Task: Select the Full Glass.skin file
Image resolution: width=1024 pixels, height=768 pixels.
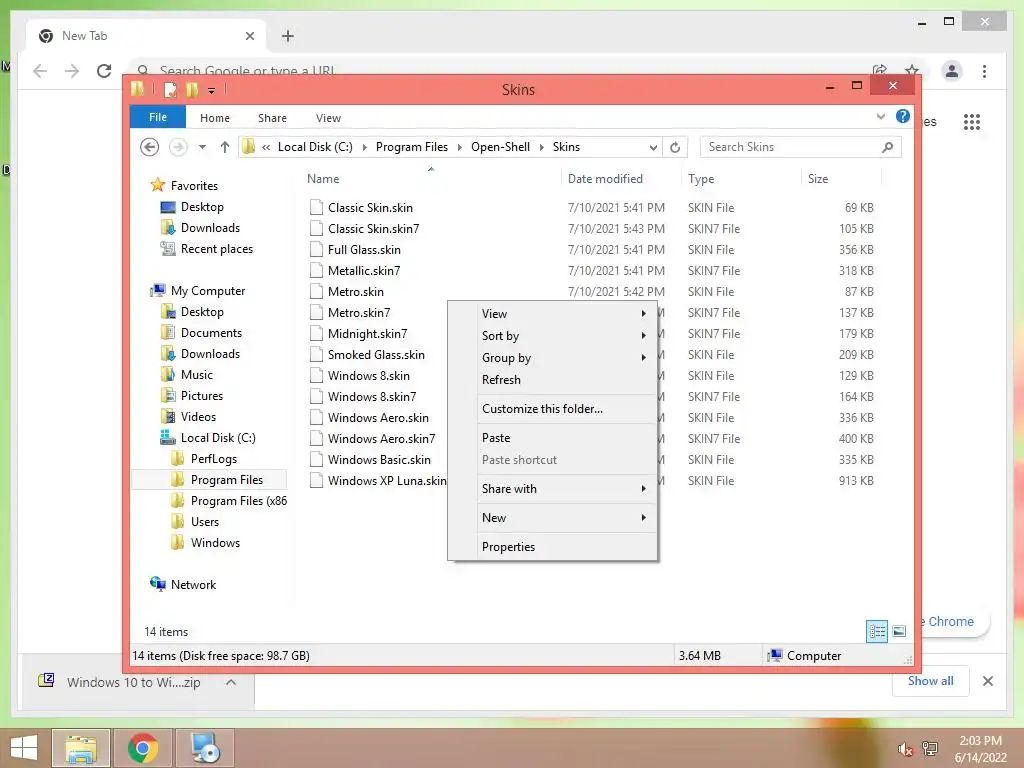Action: click(x=364, y=249)
